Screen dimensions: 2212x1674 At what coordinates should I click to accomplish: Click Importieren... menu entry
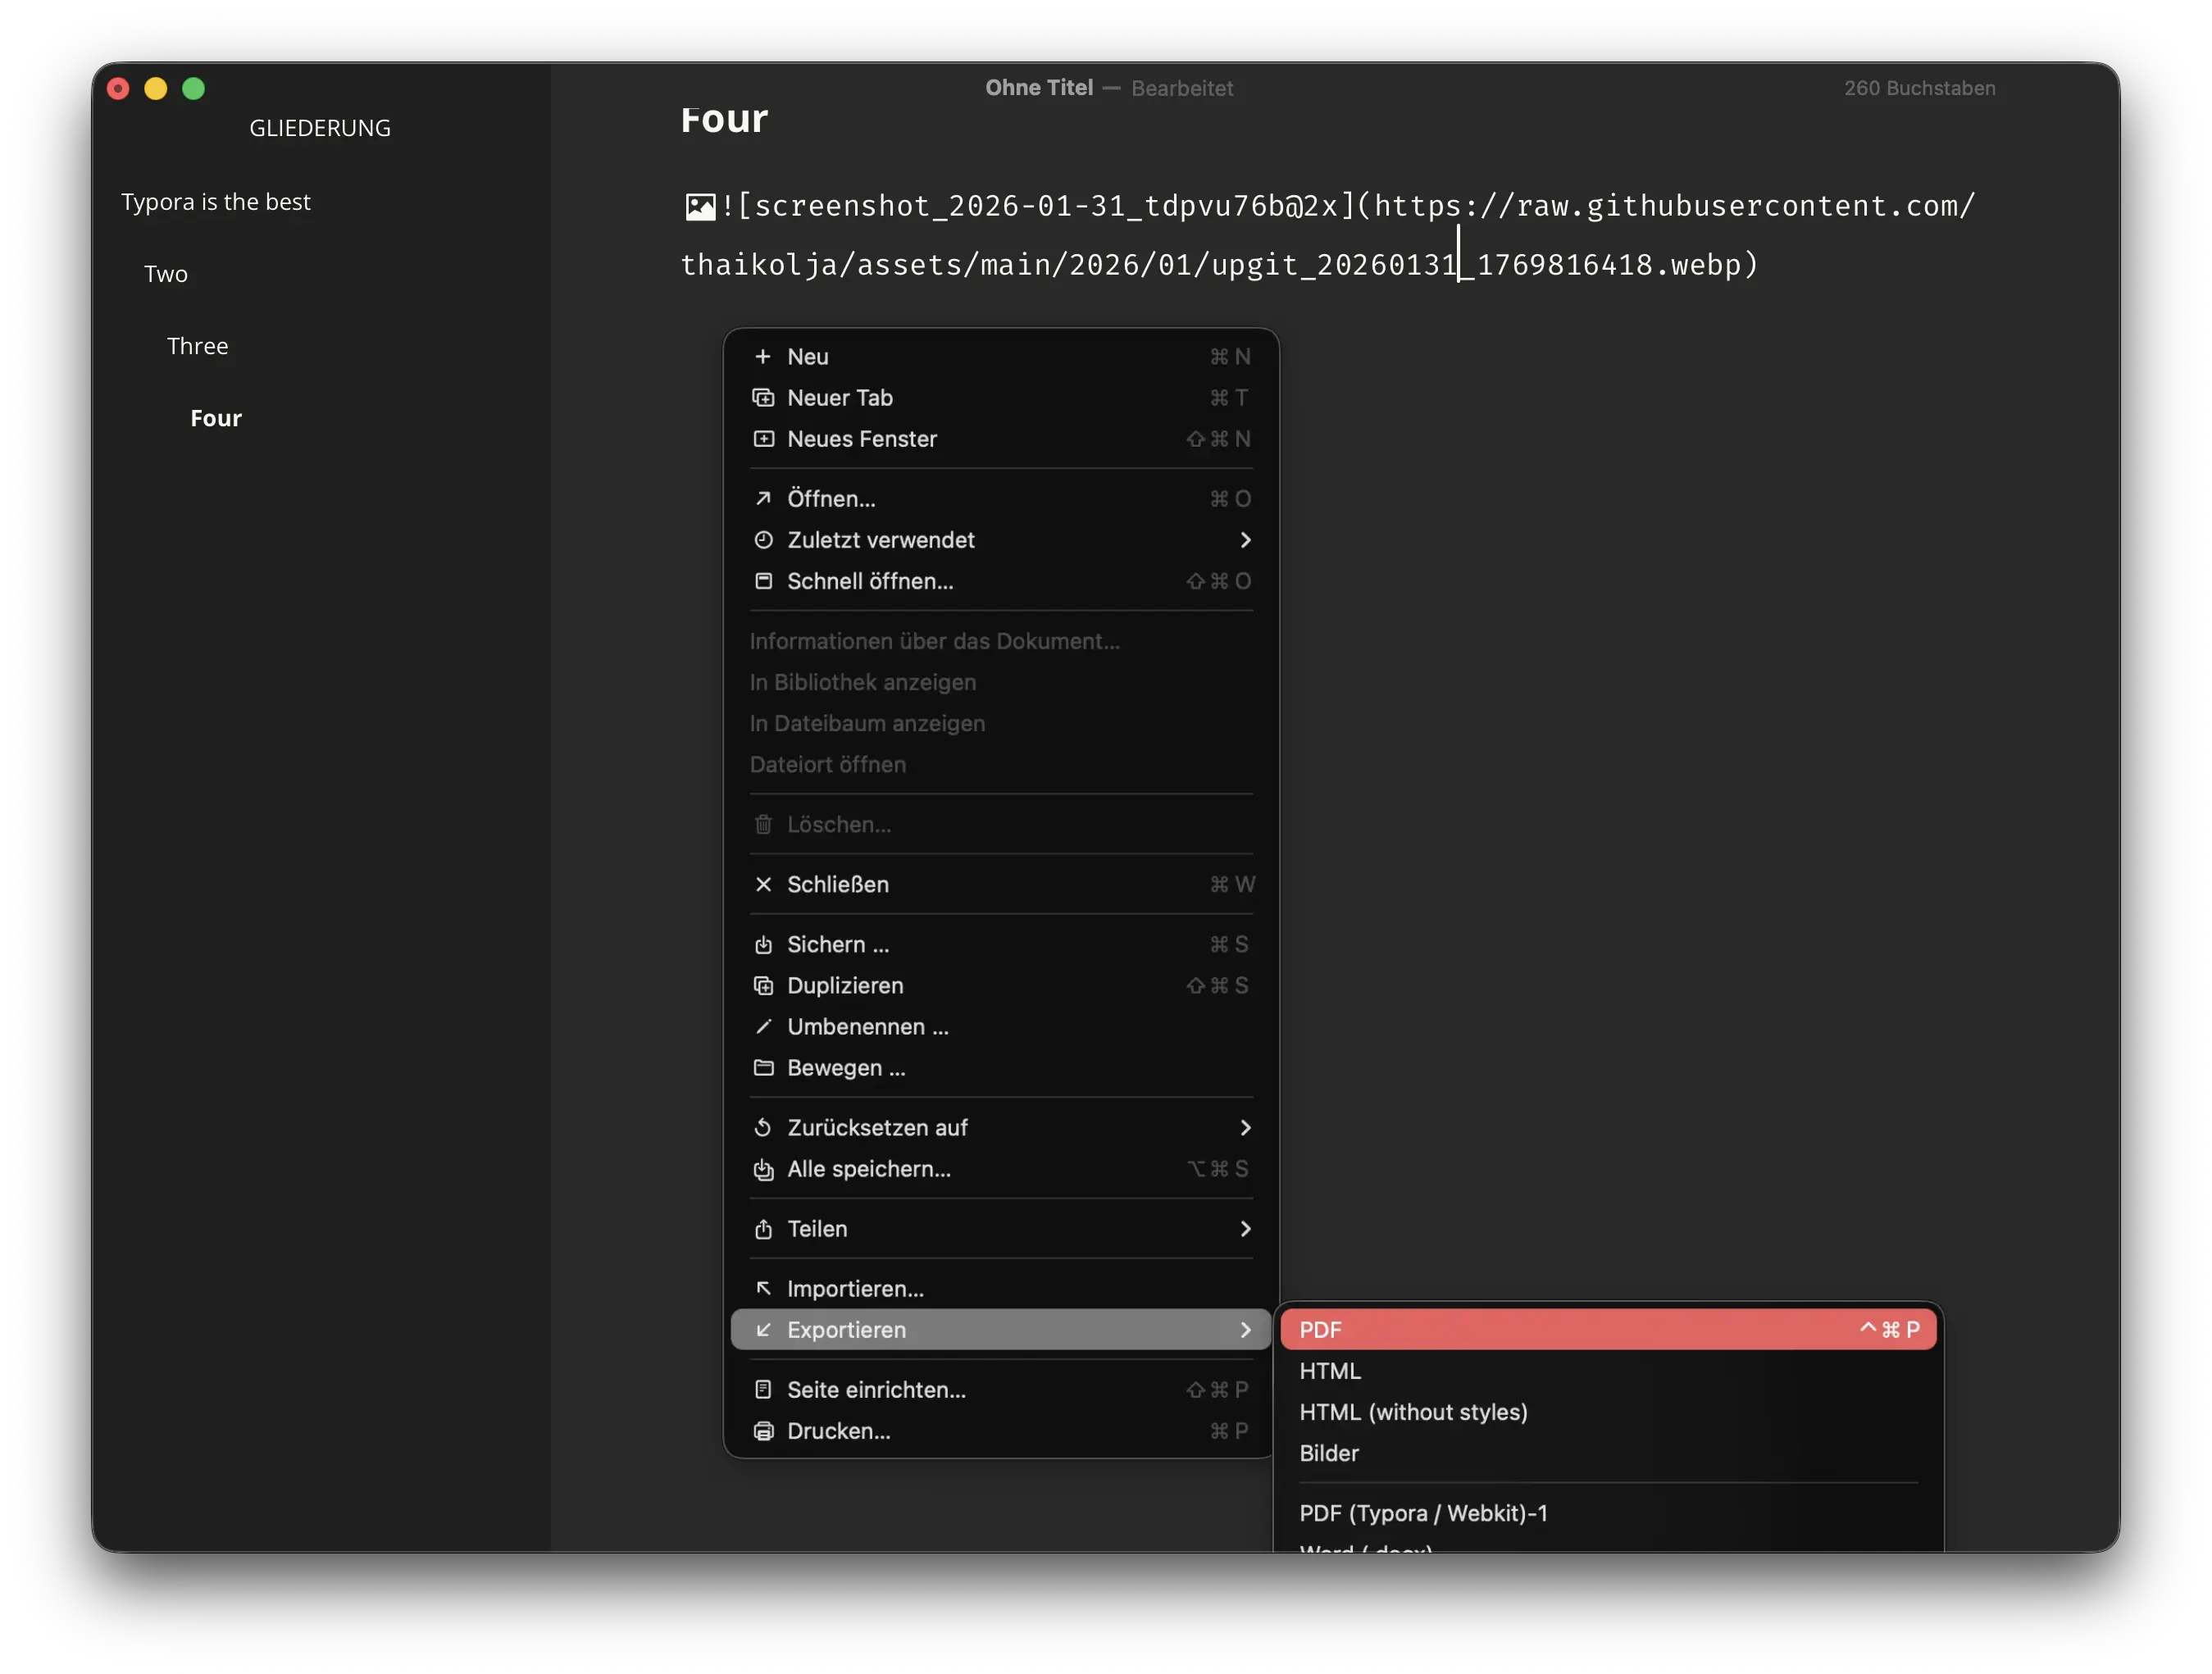click(x=855, y=1289)
